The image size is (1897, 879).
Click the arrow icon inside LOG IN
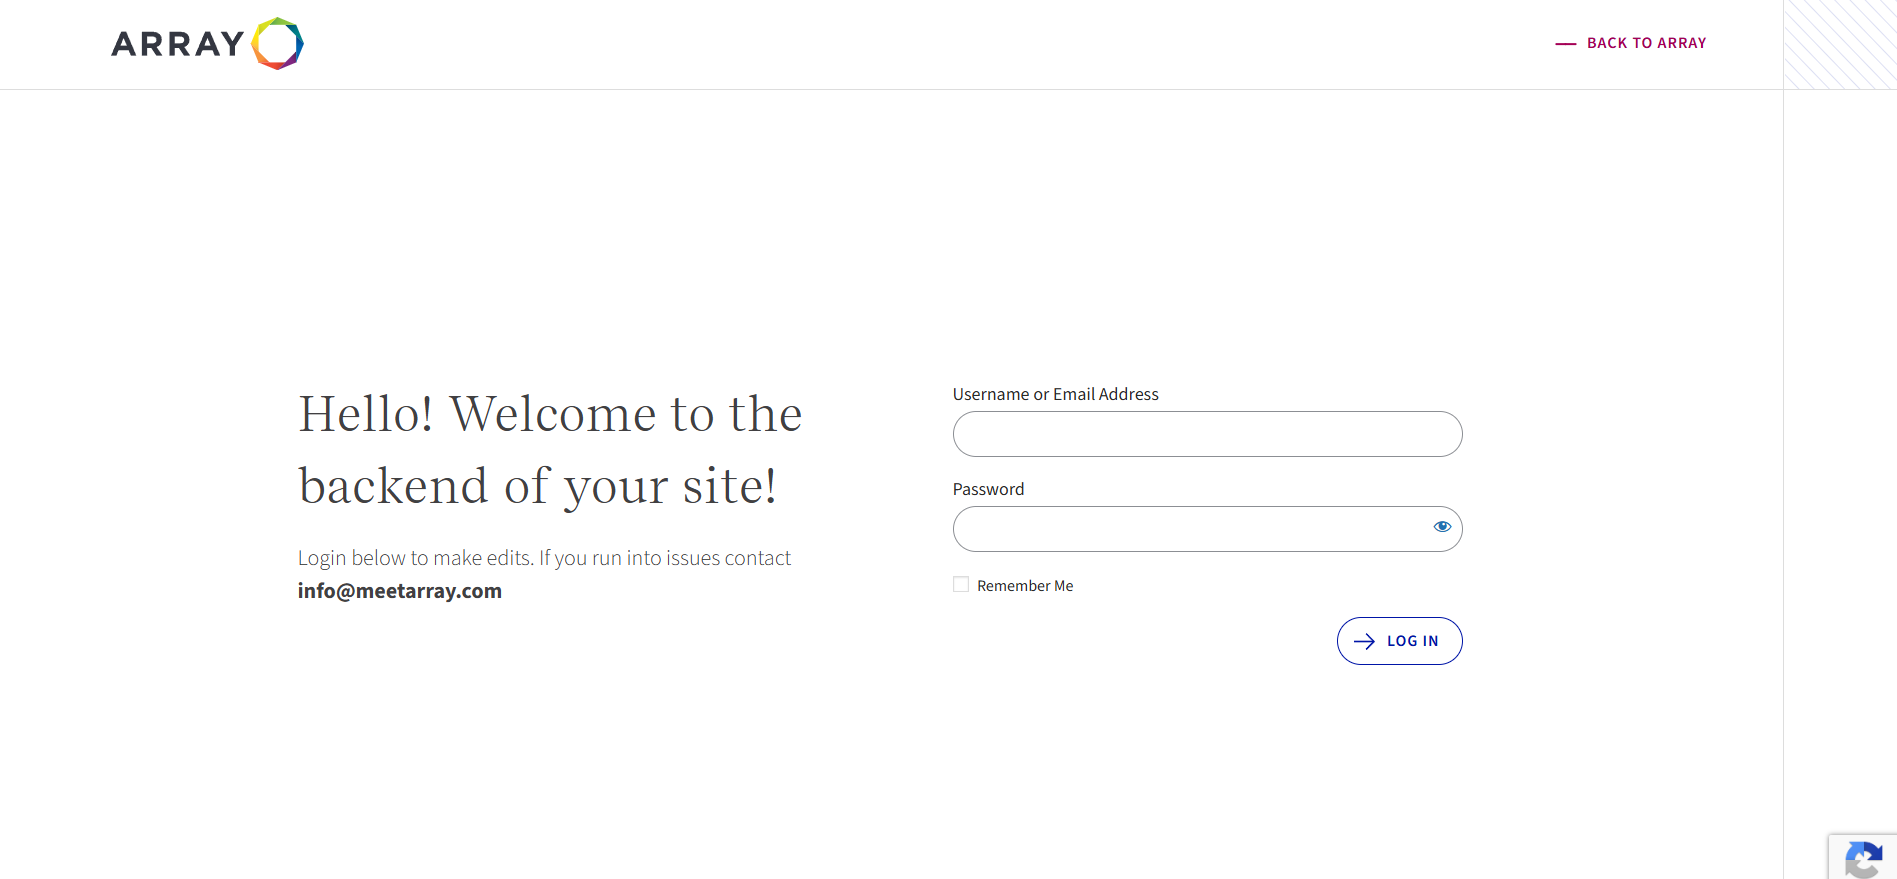coord(1364,642)
